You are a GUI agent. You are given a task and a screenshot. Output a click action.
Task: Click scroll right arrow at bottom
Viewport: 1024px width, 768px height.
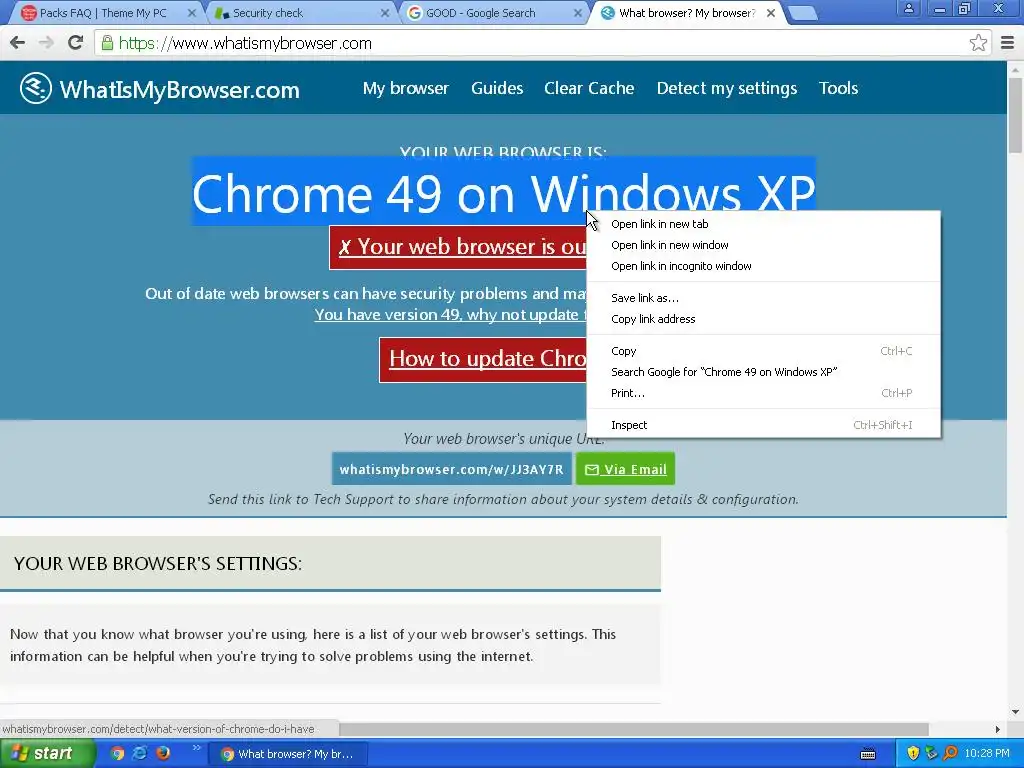click(x=997, y=729)
